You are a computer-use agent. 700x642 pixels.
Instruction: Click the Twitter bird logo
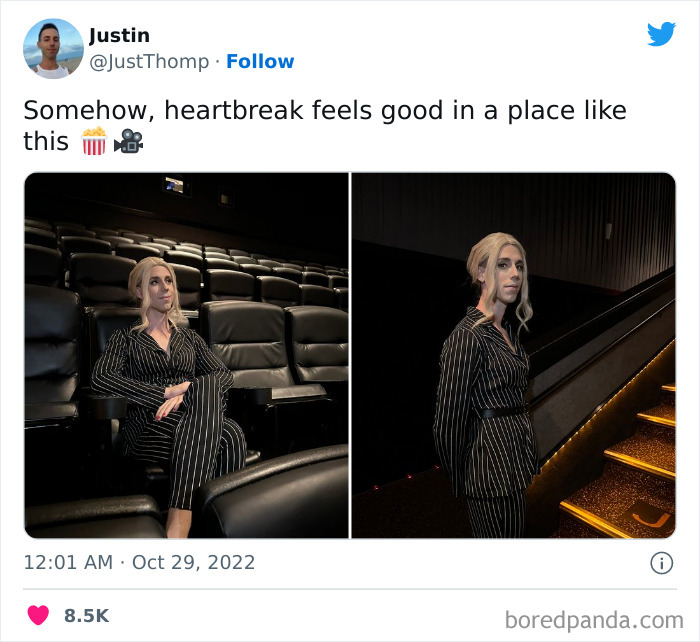(x=661, y=33)
